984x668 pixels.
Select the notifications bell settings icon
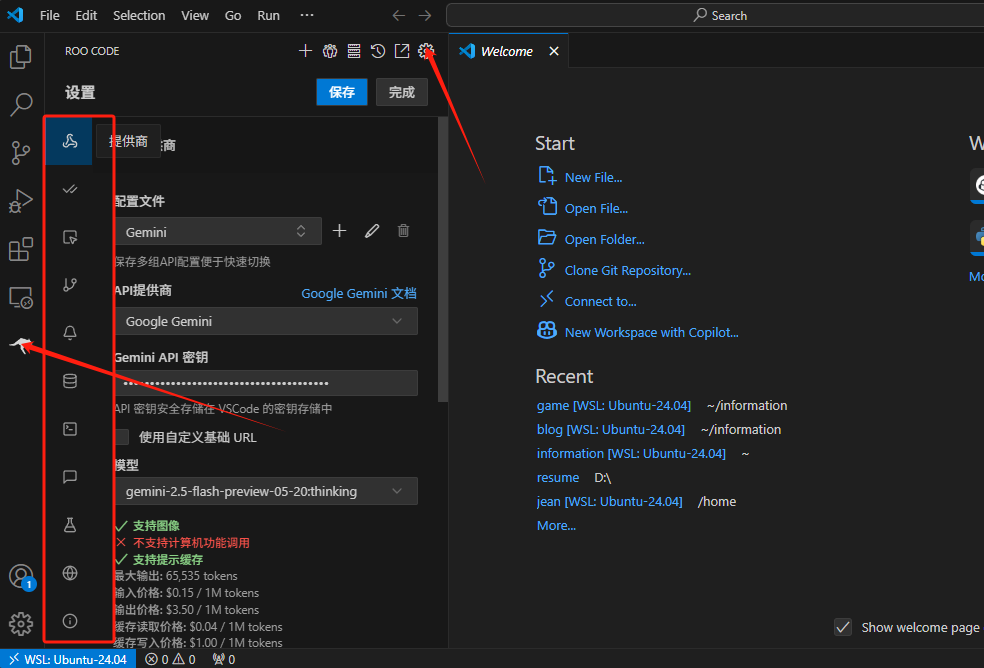70,333
